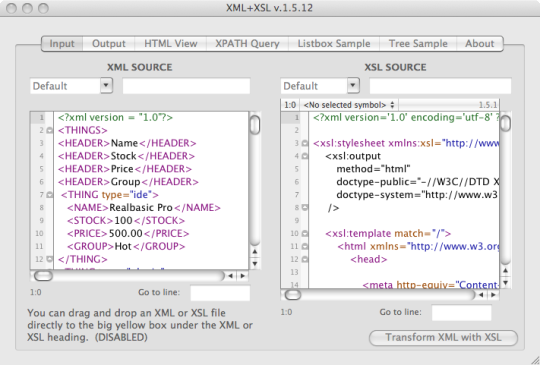Click the XSL source file path field

click(x=440, y=86)
